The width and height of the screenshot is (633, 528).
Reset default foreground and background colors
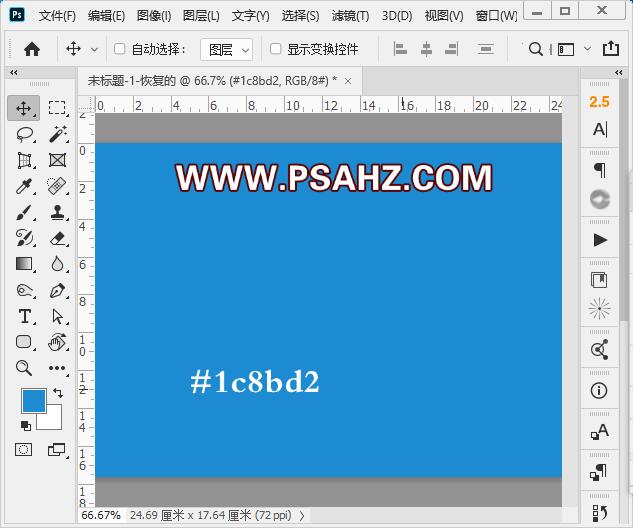tap(25, 425)
